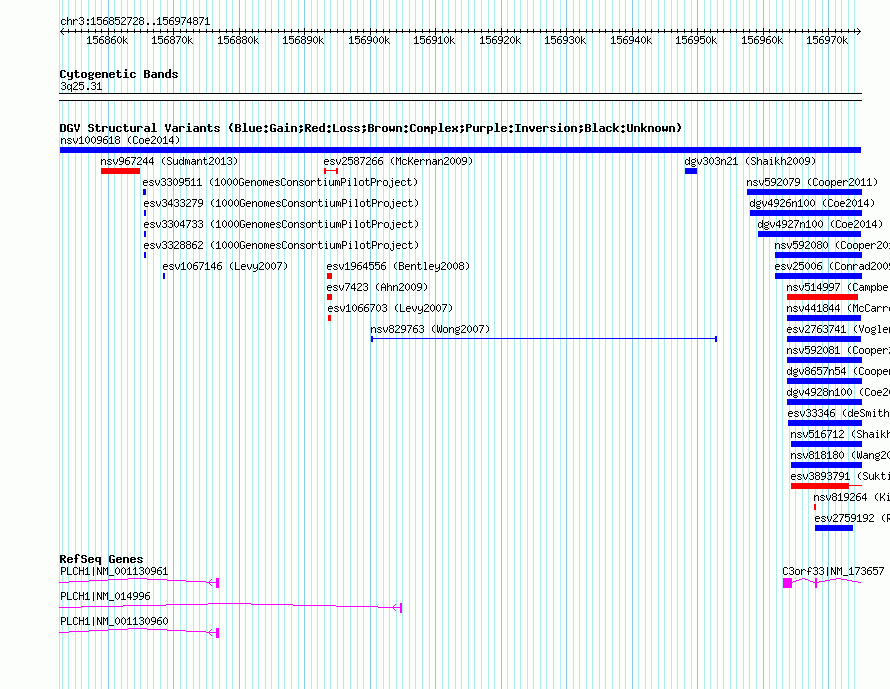Click the long nsv1009618 blue gain bar
The image size is (890, 689).
[x=460, y=150]
